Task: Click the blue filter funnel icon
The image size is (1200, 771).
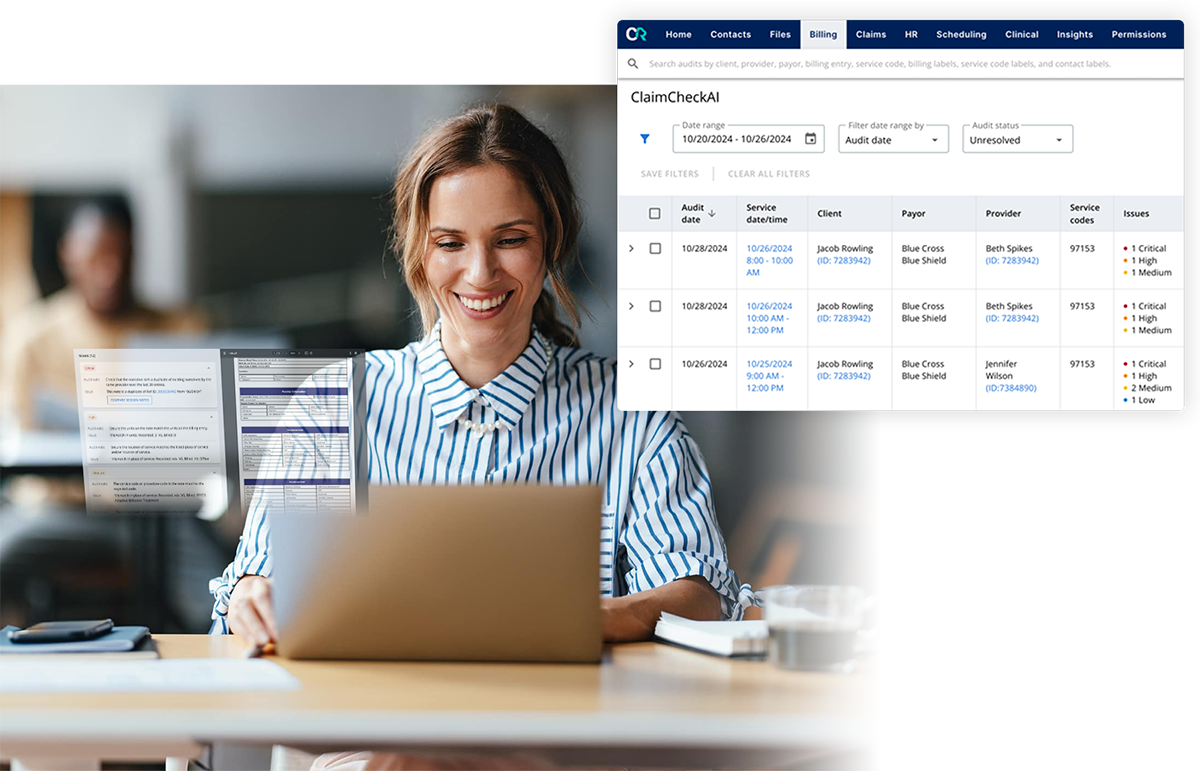Action: [x=645, y=139]
